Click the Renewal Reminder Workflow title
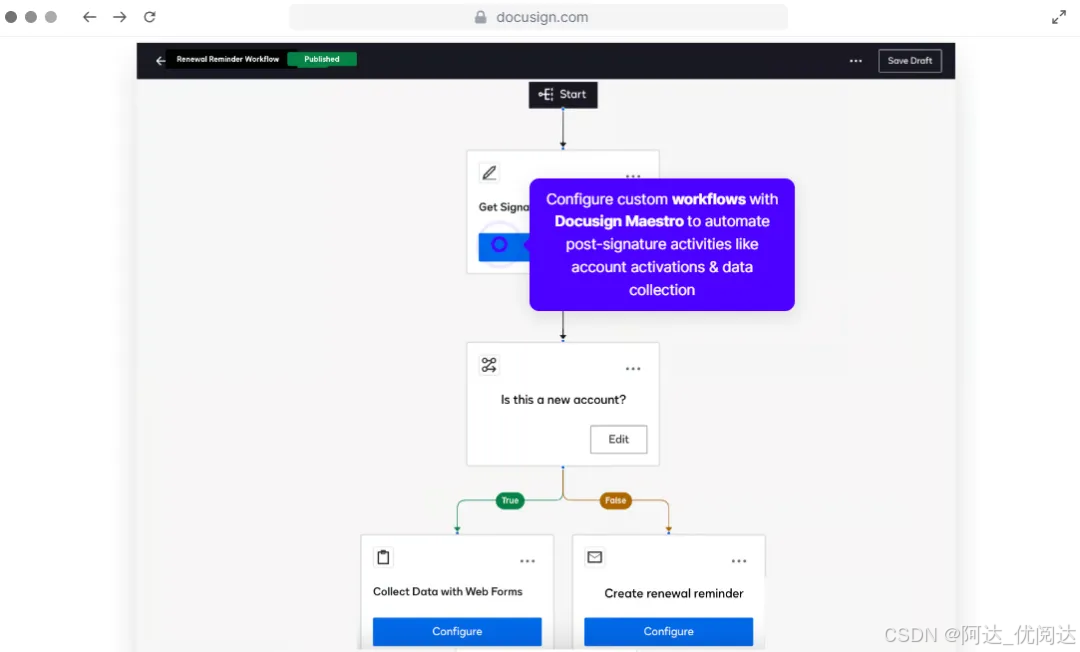This screenshot has height=652, width=1080. [x=227, y=59]
